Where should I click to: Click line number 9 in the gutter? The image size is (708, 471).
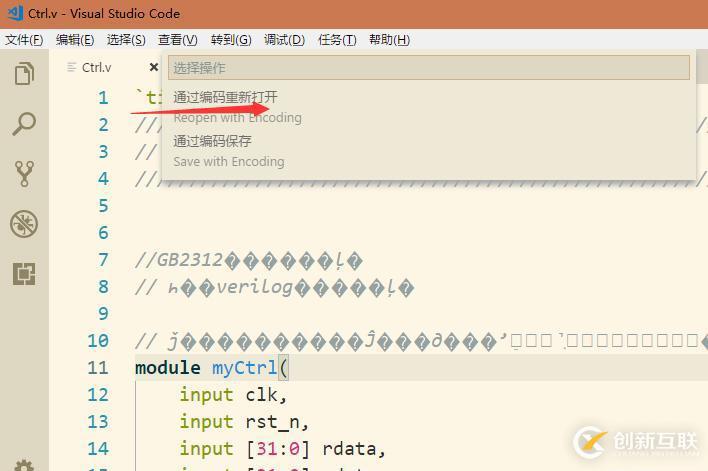(x=103, y=313)
